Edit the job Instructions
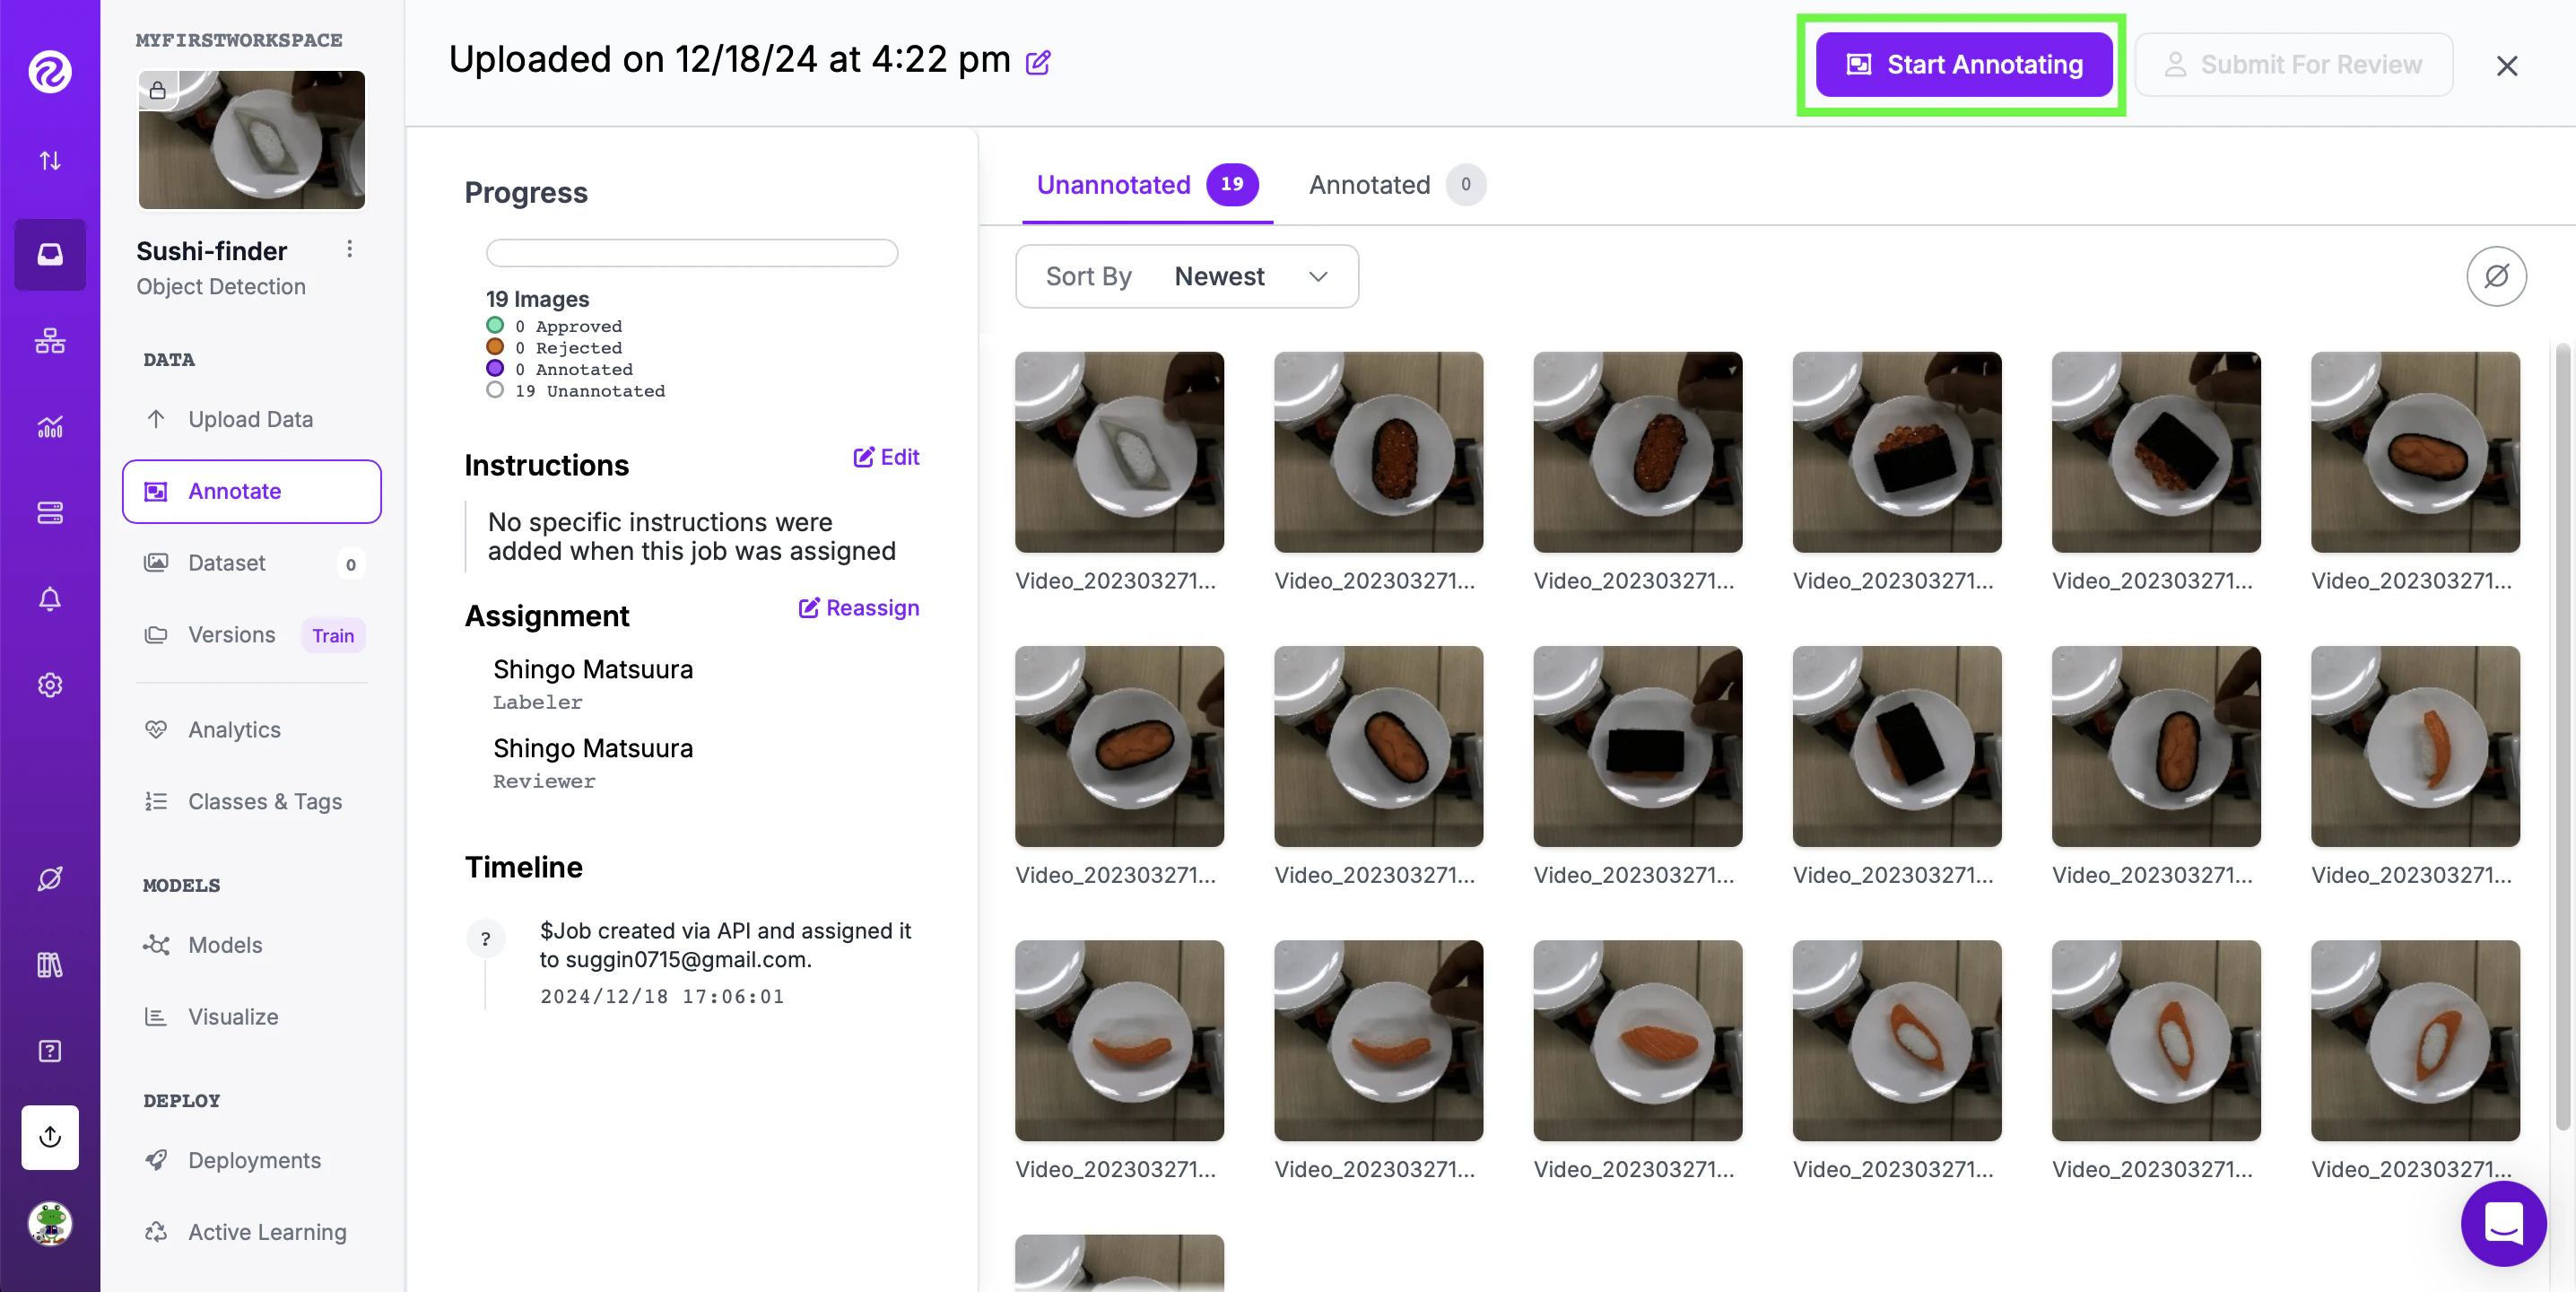 (x=885, y=457)
